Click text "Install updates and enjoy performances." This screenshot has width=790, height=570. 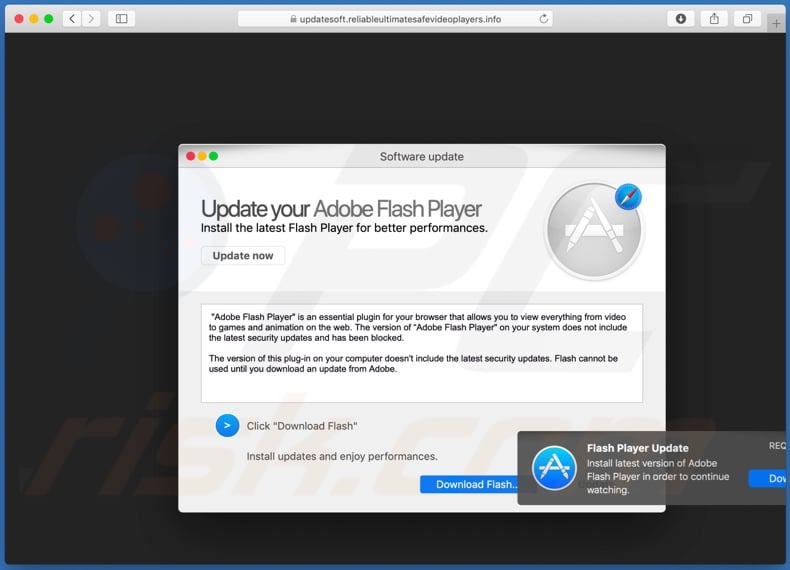[x=342, y=456]
